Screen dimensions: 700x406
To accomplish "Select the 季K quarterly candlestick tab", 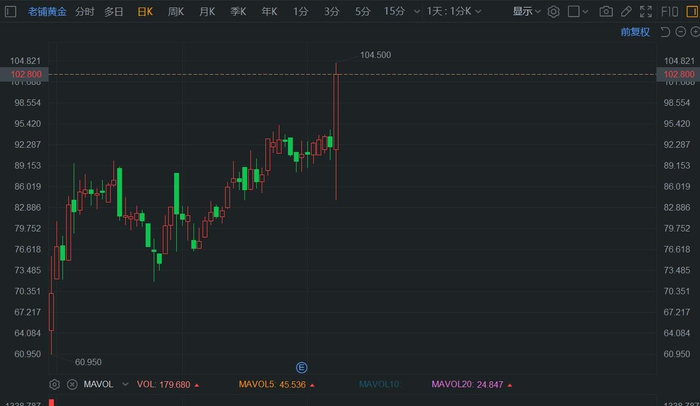I will tap(238, 12).
